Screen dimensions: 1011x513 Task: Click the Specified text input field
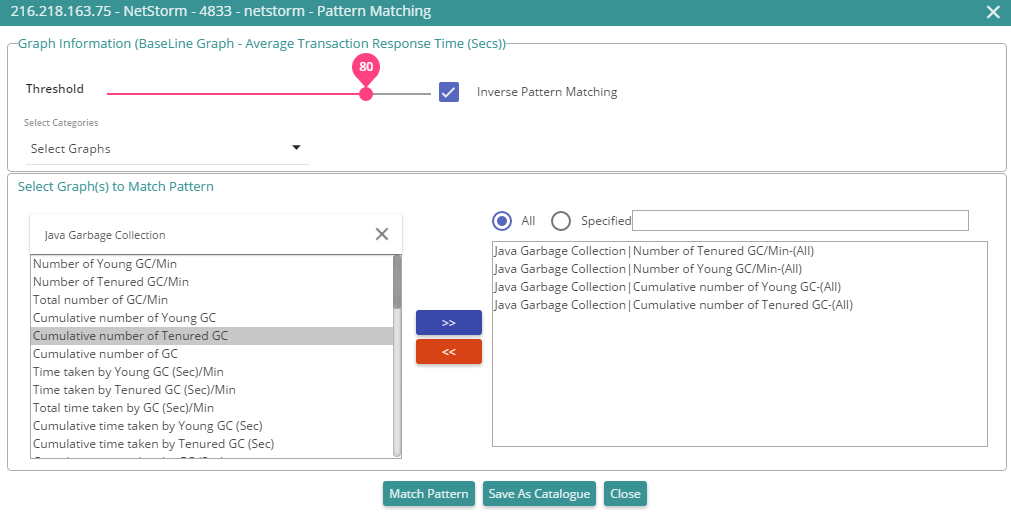point(800,220)
